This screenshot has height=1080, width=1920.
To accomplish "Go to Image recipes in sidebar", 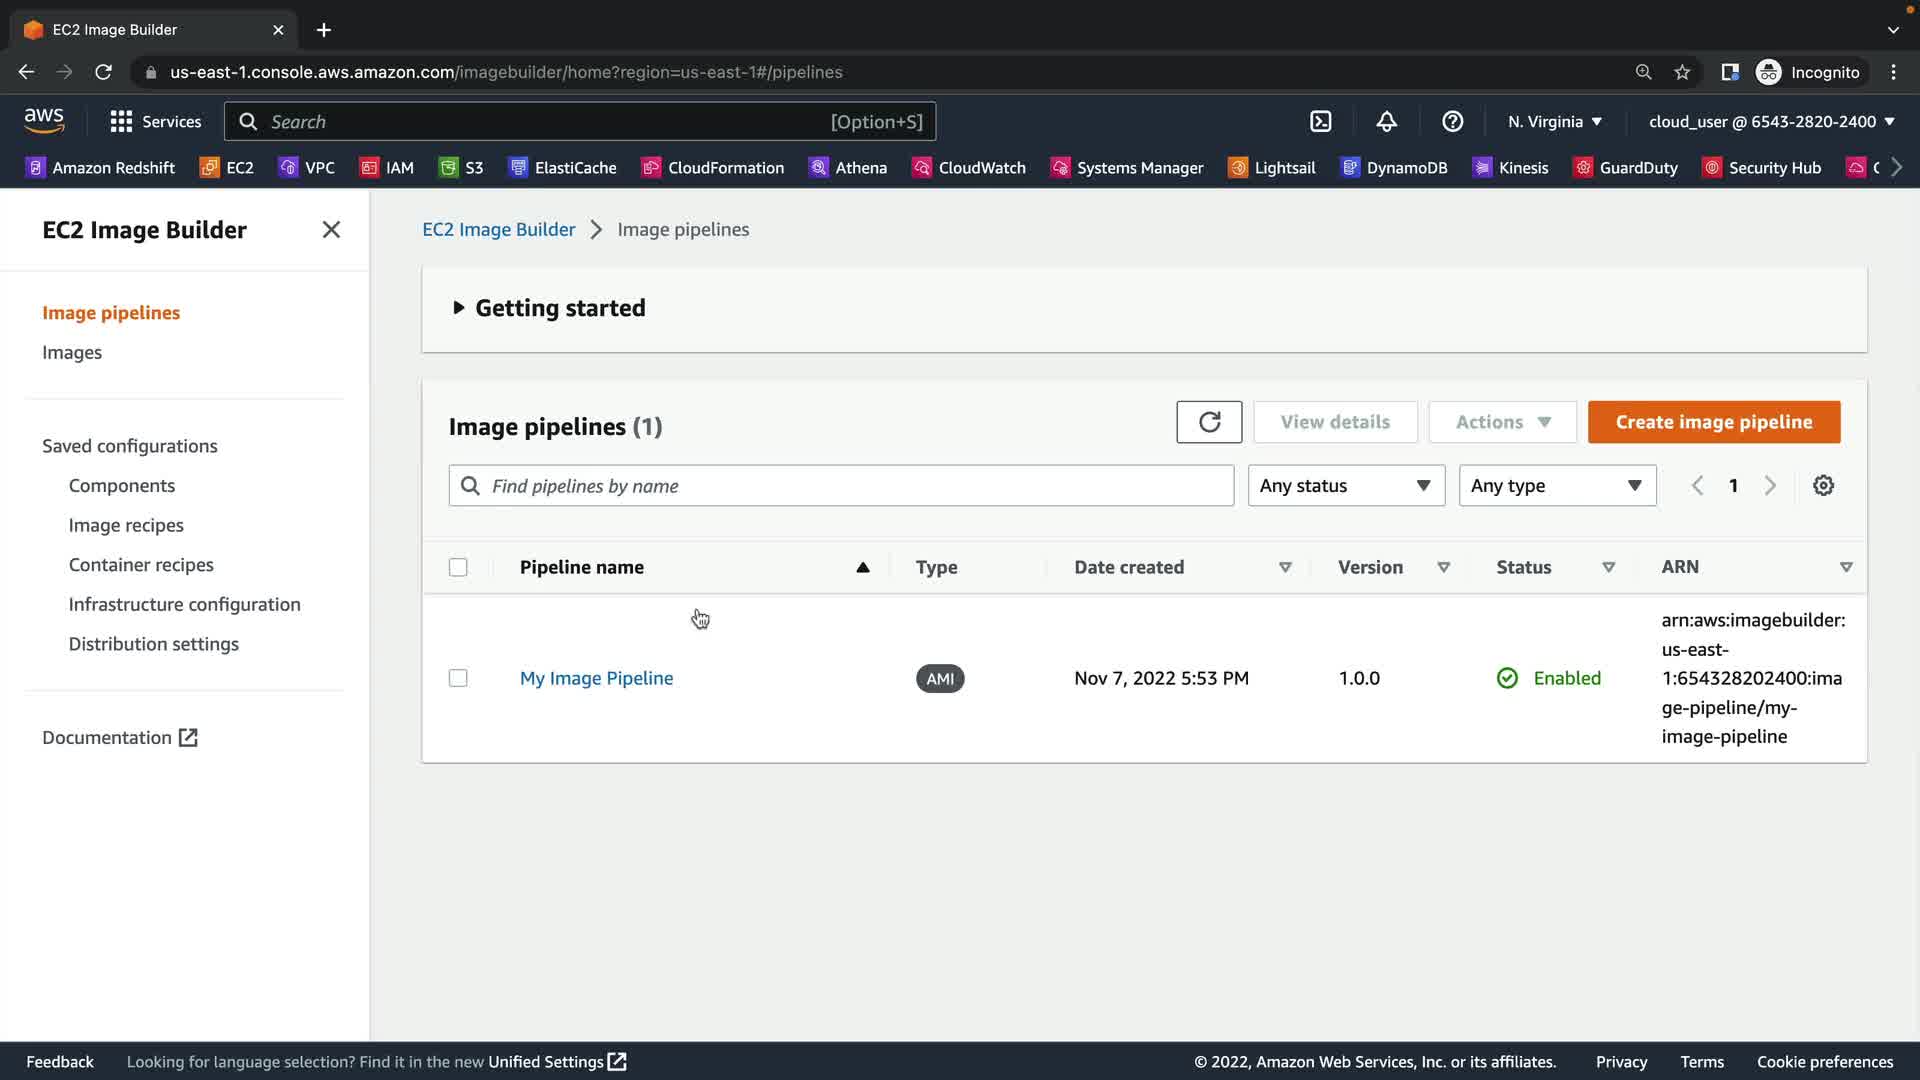I will coord(126,525).
